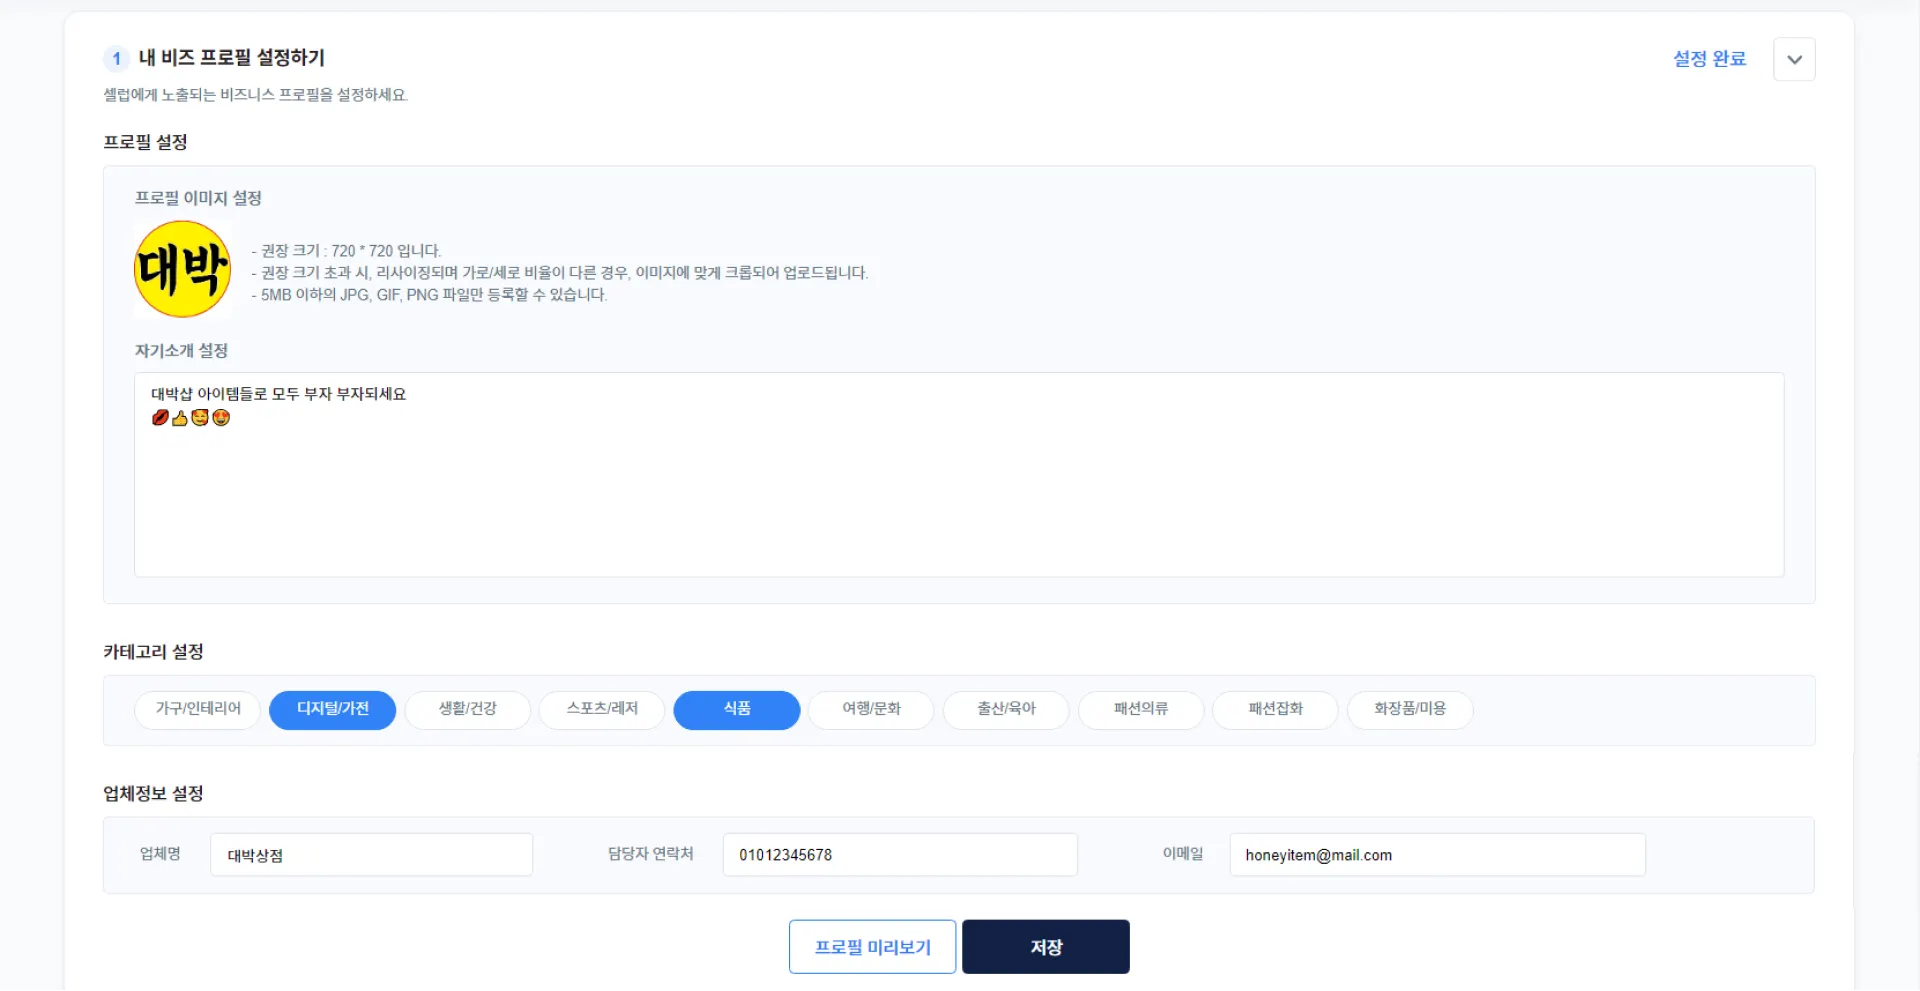Image resolution: width=1920 pixels, height=991 pixels.
Task: Deselect the 디지털/가전 category chip
Action: [x=333, y=710]
